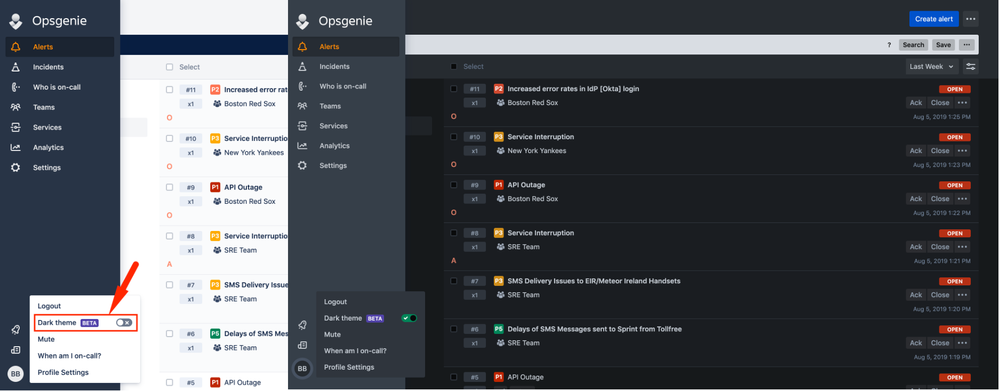The height and width of the screenshot is (391, 999).
Task: Acknowledge dark alert #11 with Ack button
Action: (x=916, y=103)
